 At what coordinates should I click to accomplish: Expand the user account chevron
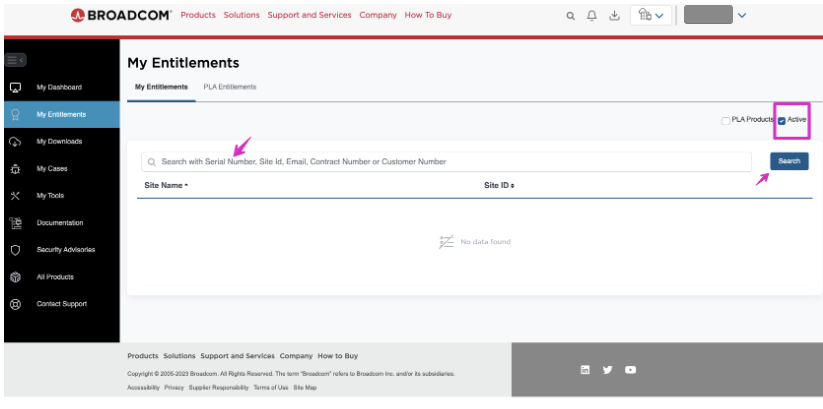tap(742, 15)
